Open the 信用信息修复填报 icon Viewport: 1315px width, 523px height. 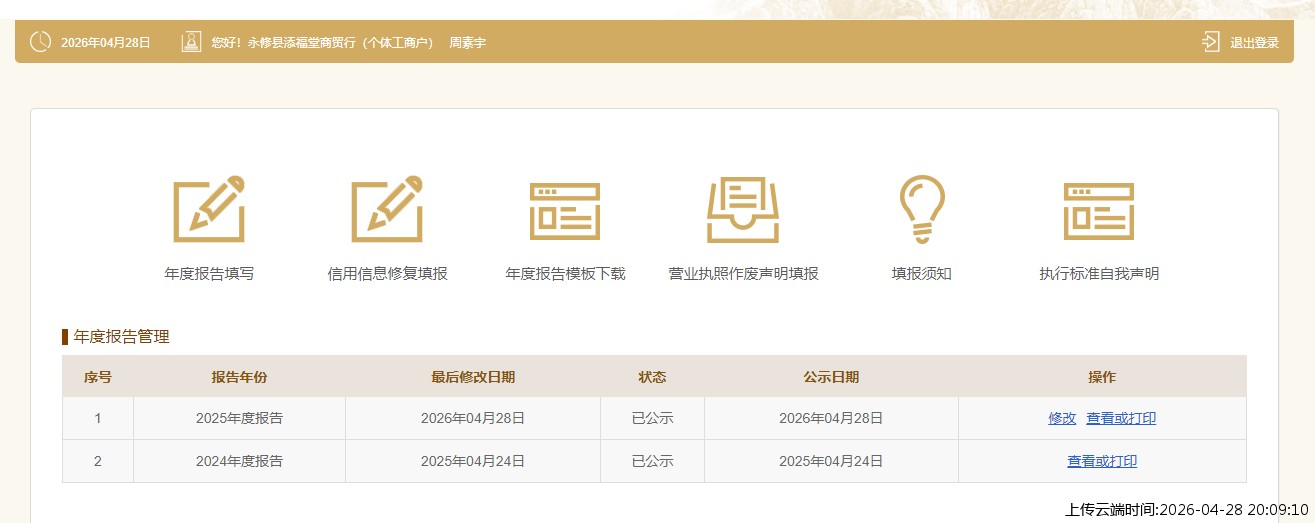pyautogui.click(x=387, y=209)
